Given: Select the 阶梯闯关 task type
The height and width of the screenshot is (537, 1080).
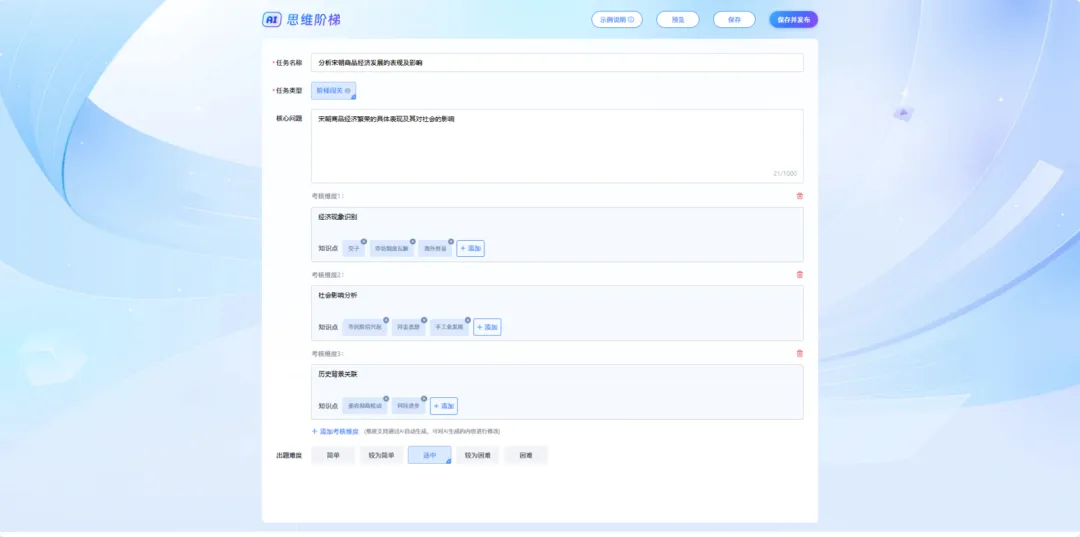Looking at the screenshot, I should pyautogui.click(x=333, y=91).
